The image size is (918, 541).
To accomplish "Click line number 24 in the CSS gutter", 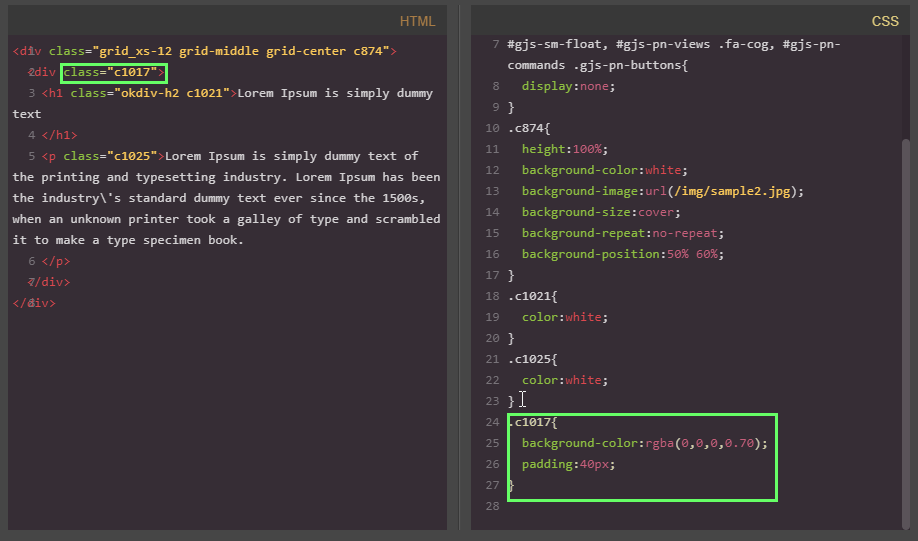I will point(492,422).
